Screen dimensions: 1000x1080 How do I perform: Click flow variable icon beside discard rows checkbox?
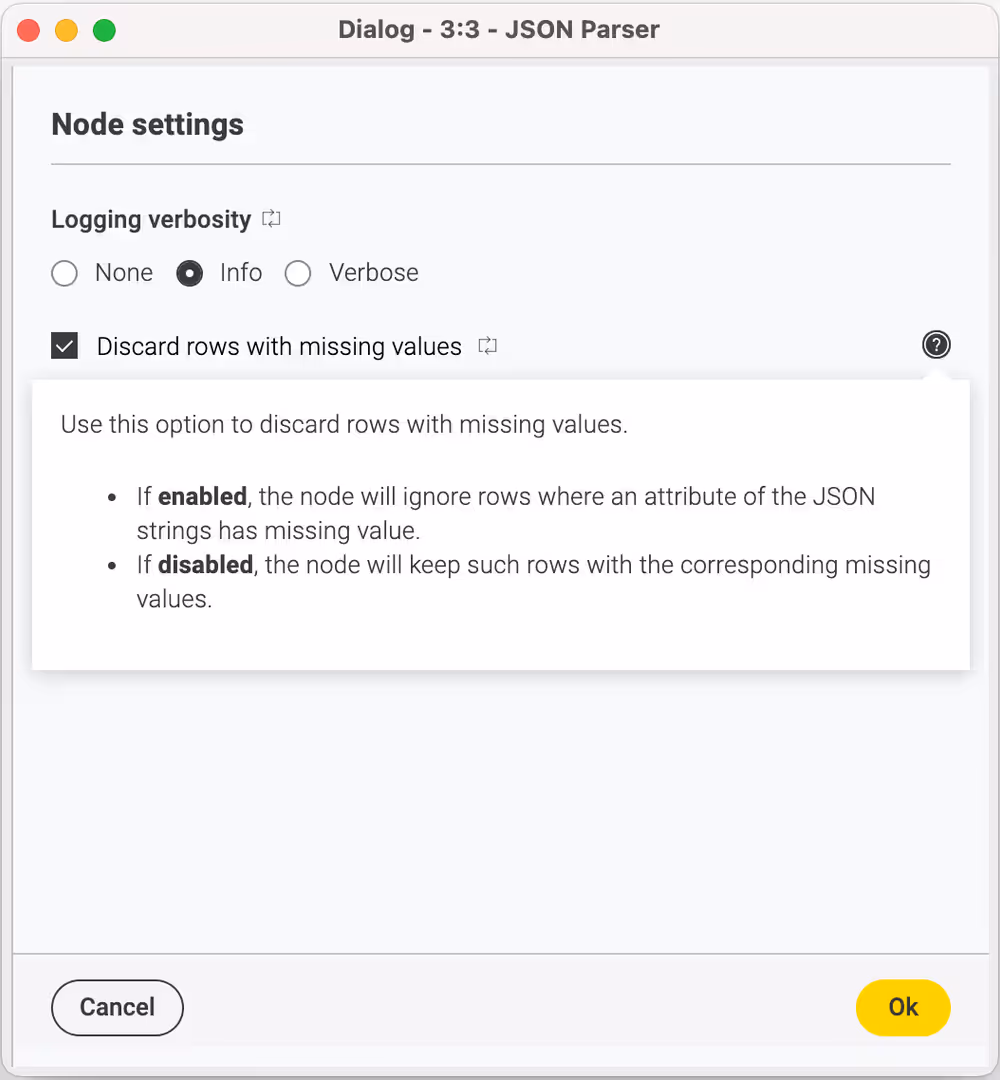pos(487,345)
